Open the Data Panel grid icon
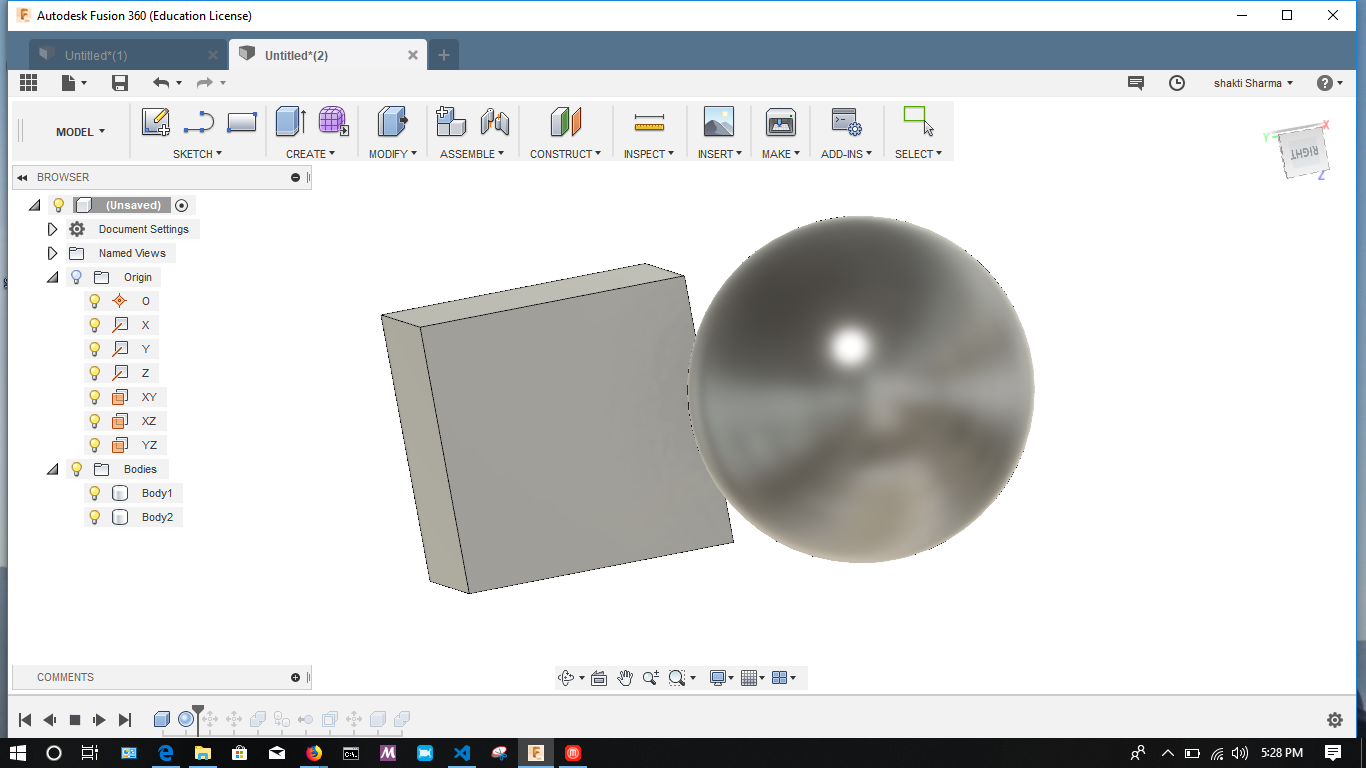 [28, 83]
